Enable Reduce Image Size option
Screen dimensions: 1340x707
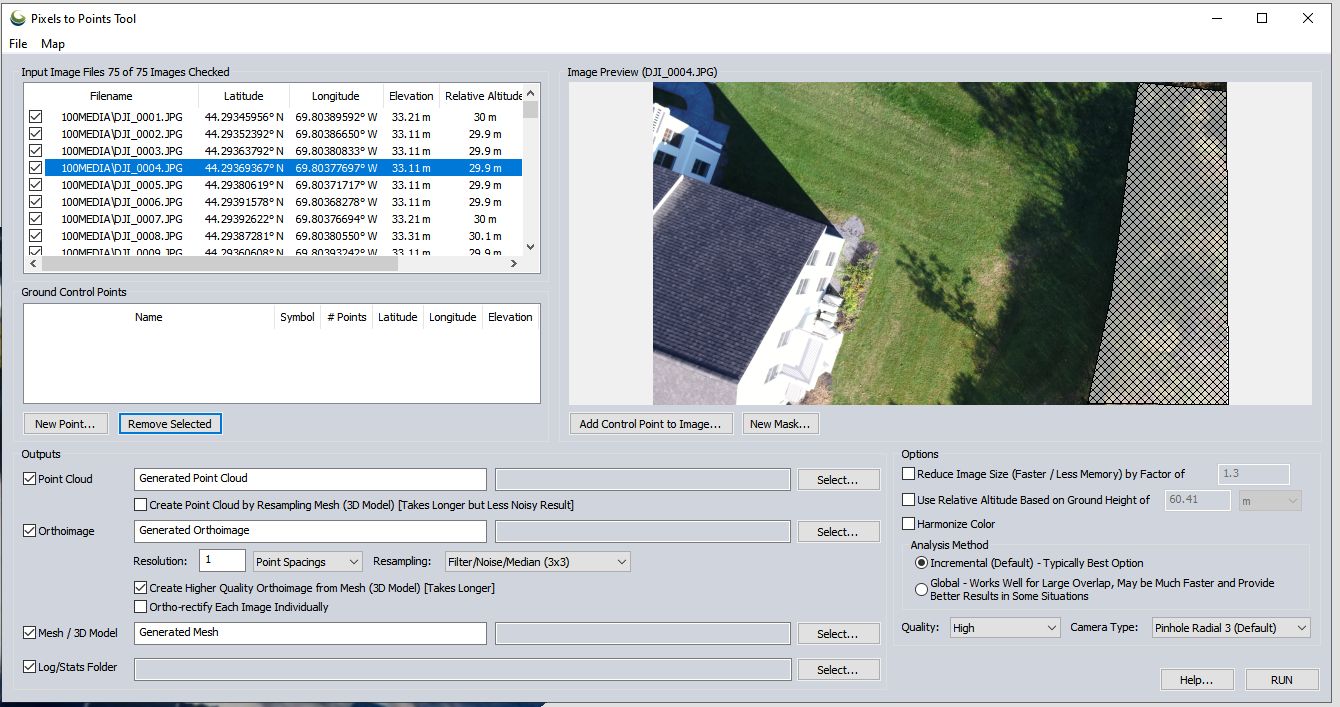(x=909, y=474)
